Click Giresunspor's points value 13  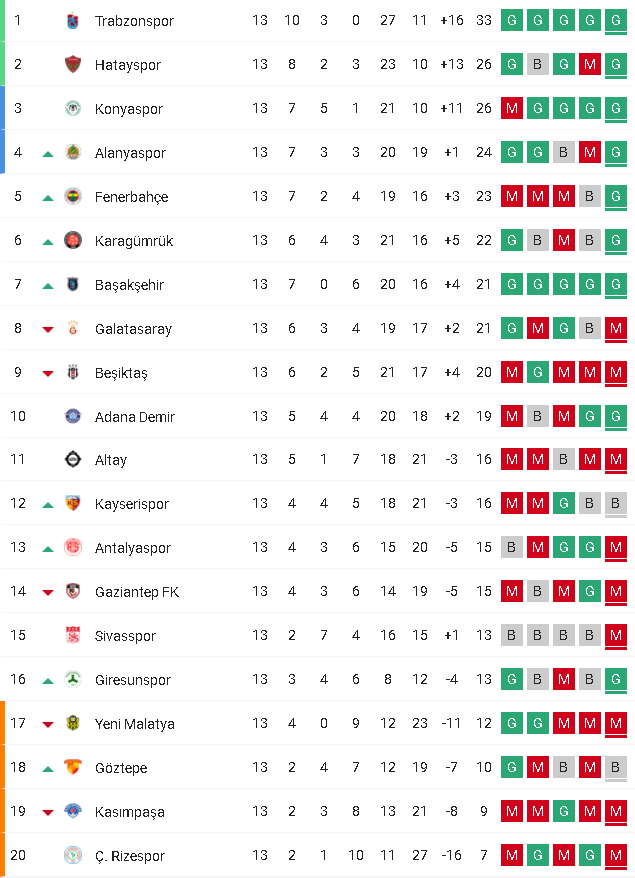(484, 680)
